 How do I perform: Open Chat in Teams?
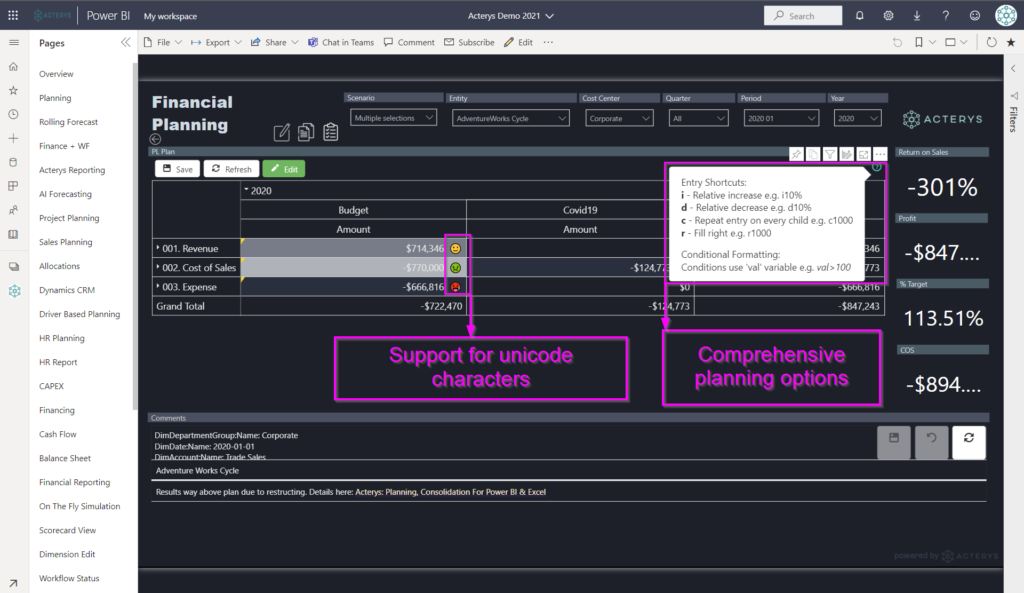tap(339, 42)
